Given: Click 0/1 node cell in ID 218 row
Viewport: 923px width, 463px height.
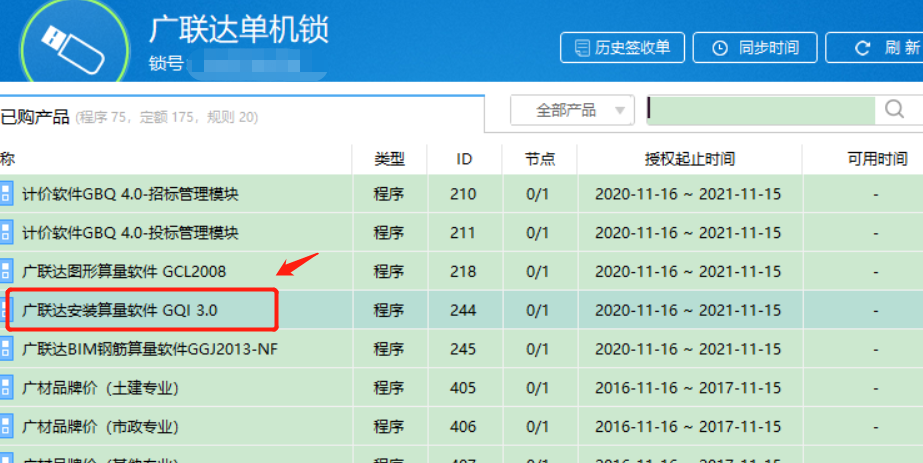Looking at the screenshot, I should [537, 271].
